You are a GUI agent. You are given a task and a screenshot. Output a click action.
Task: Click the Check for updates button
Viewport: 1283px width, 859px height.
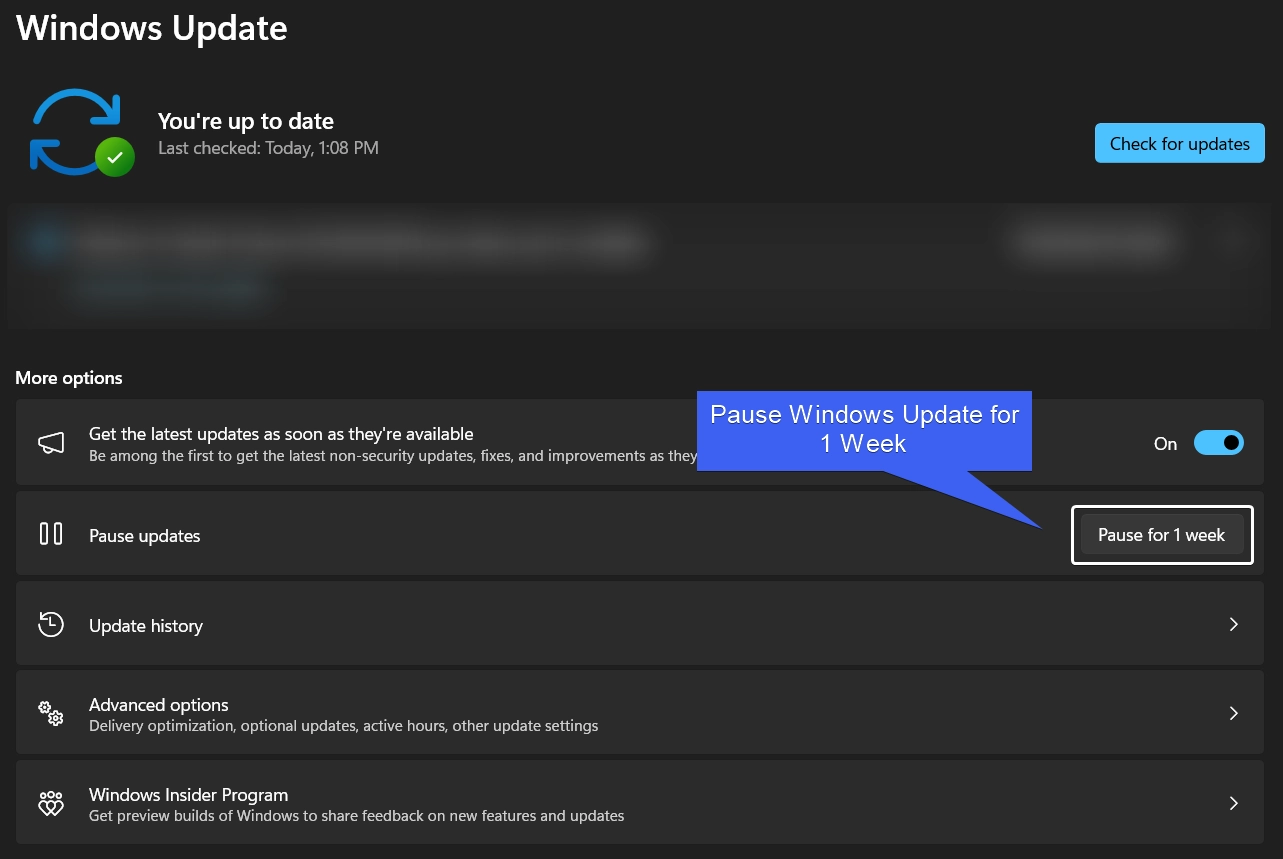coord(1180,143)
